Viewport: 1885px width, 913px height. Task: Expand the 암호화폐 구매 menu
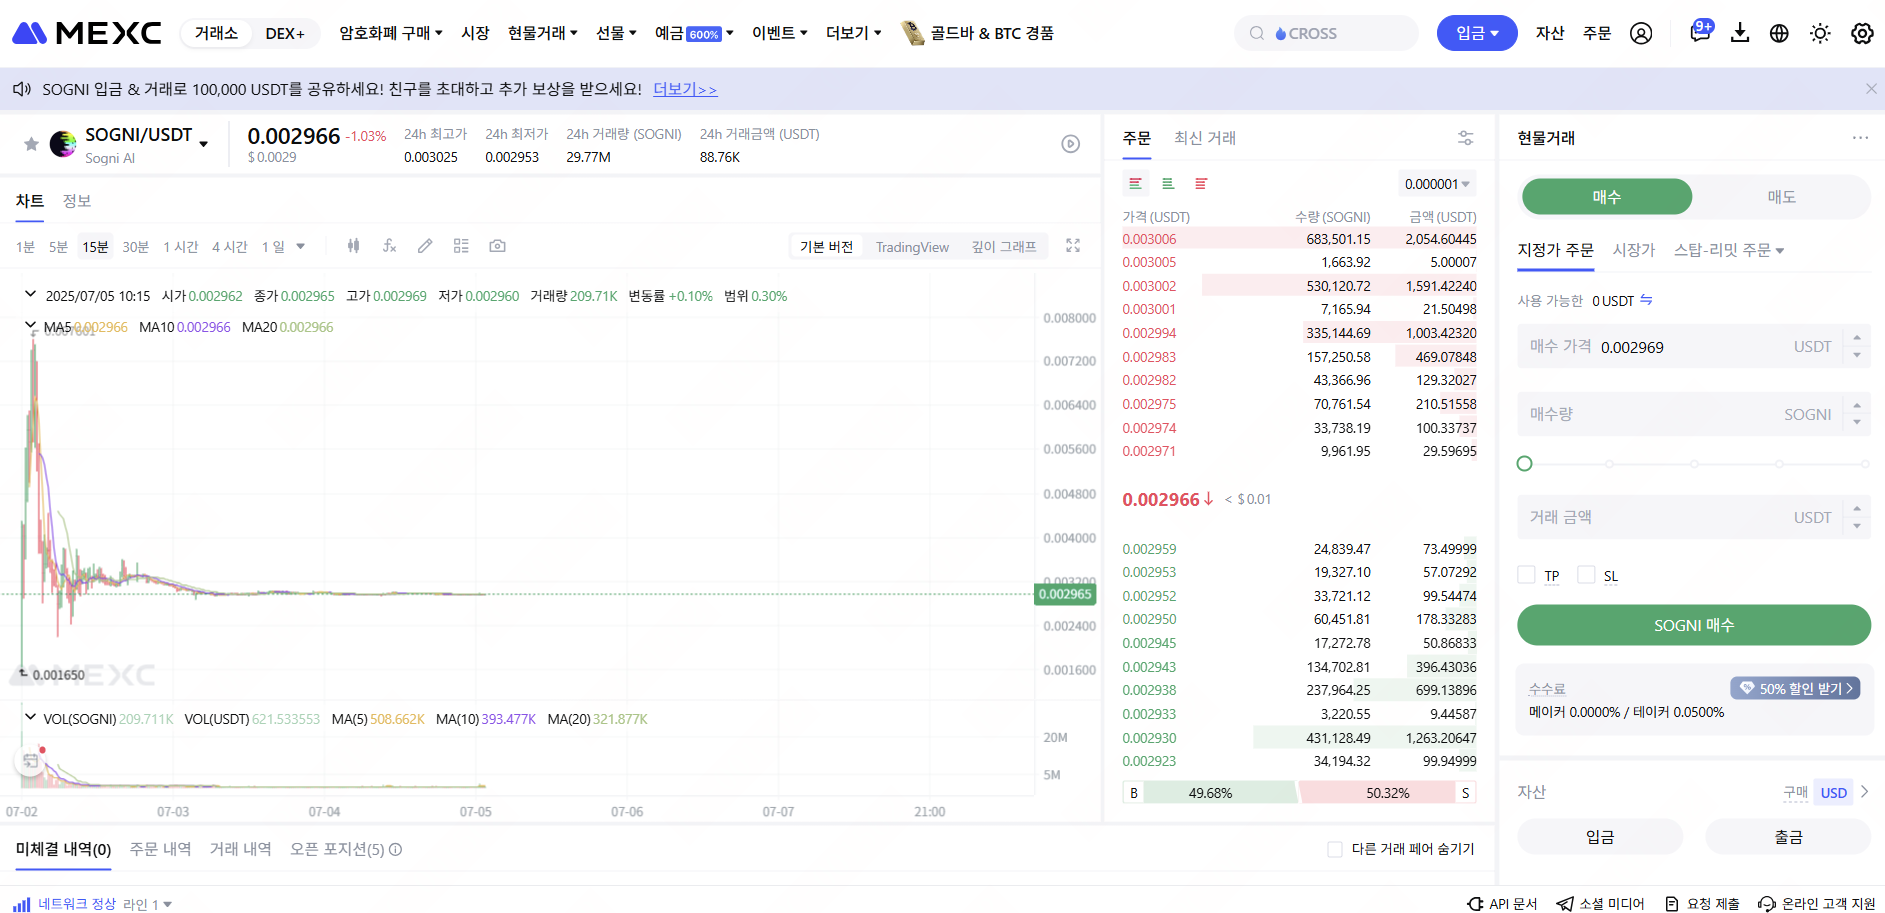tap(391, 33)
